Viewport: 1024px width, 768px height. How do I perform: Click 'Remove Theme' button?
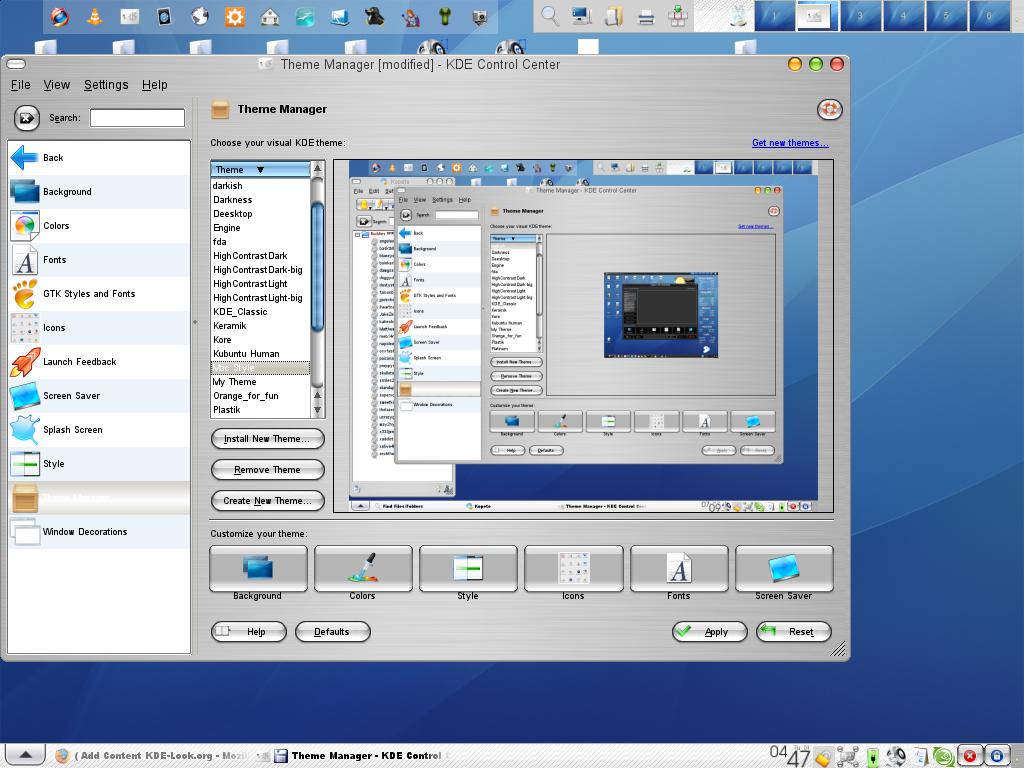pyautogui.click(x=268, y=470)
